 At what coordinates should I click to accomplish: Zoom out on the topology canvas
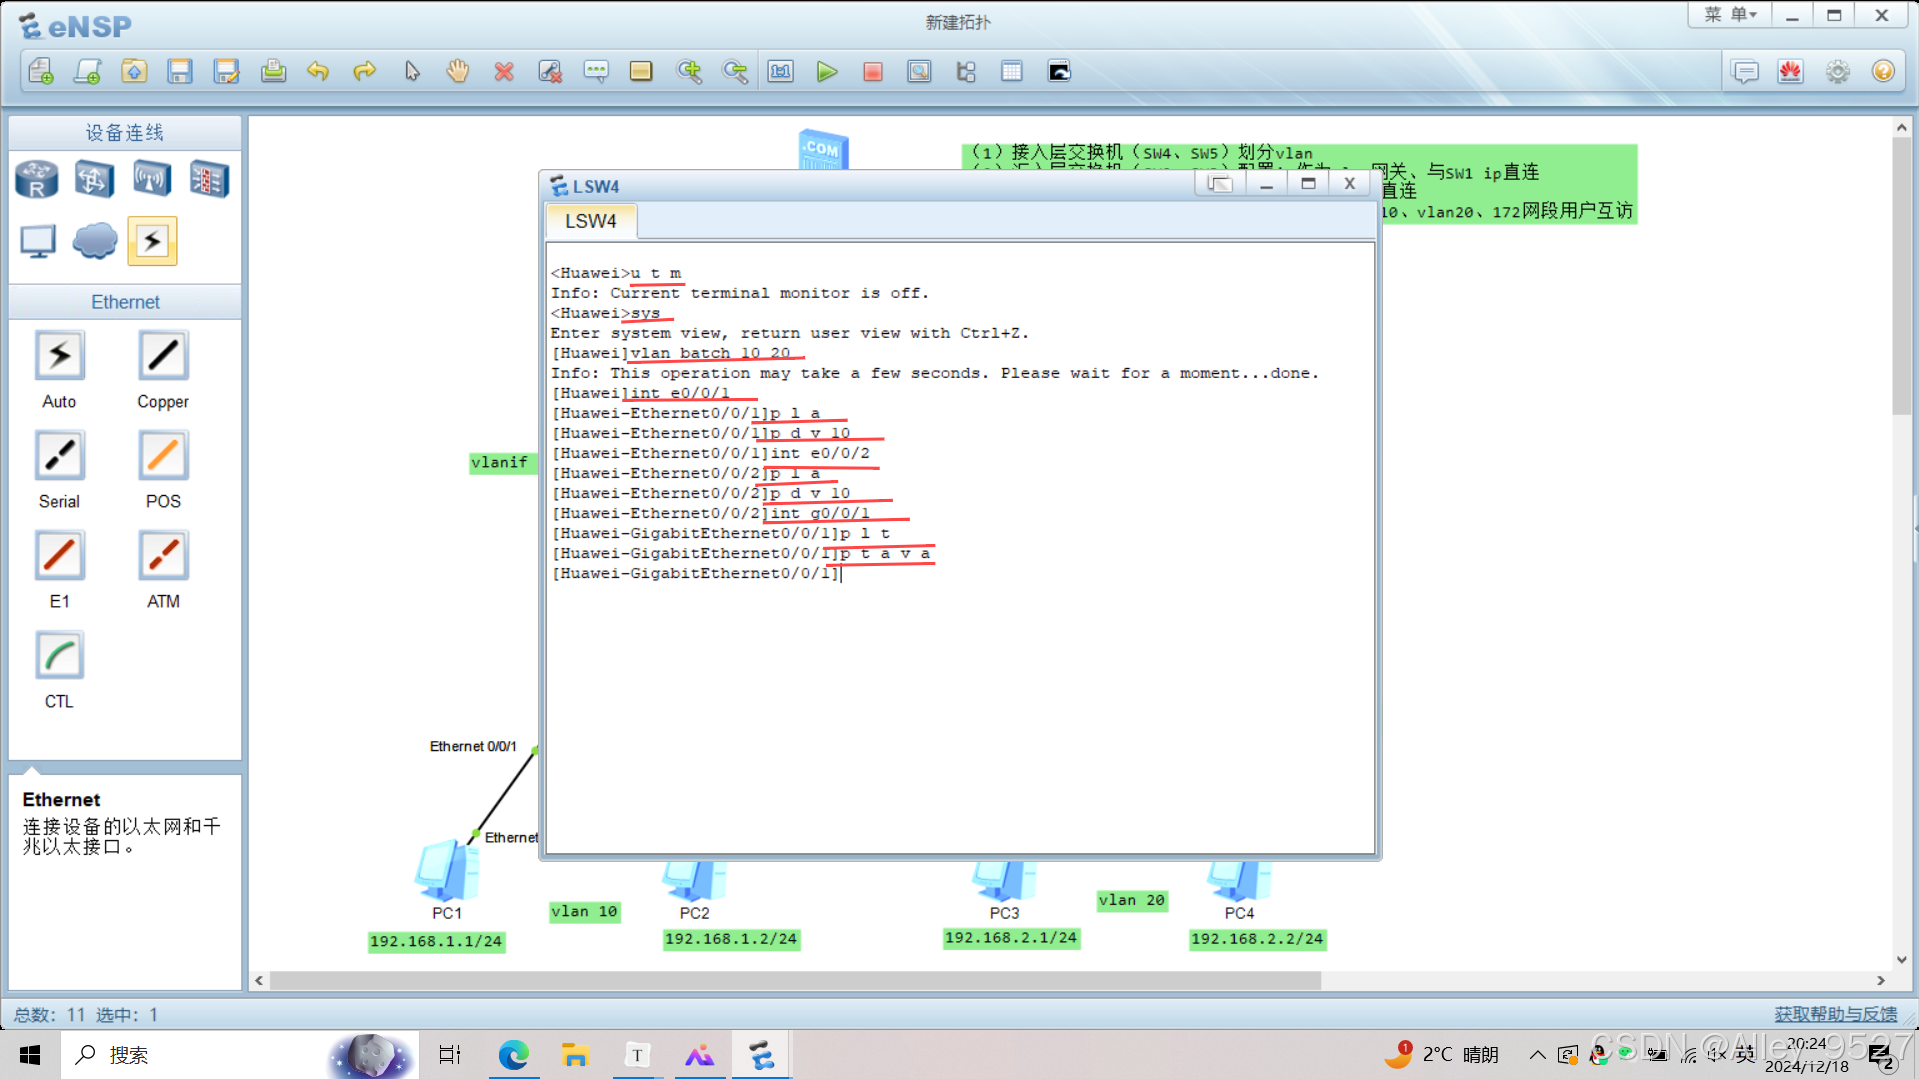click(x=735, y=71)
